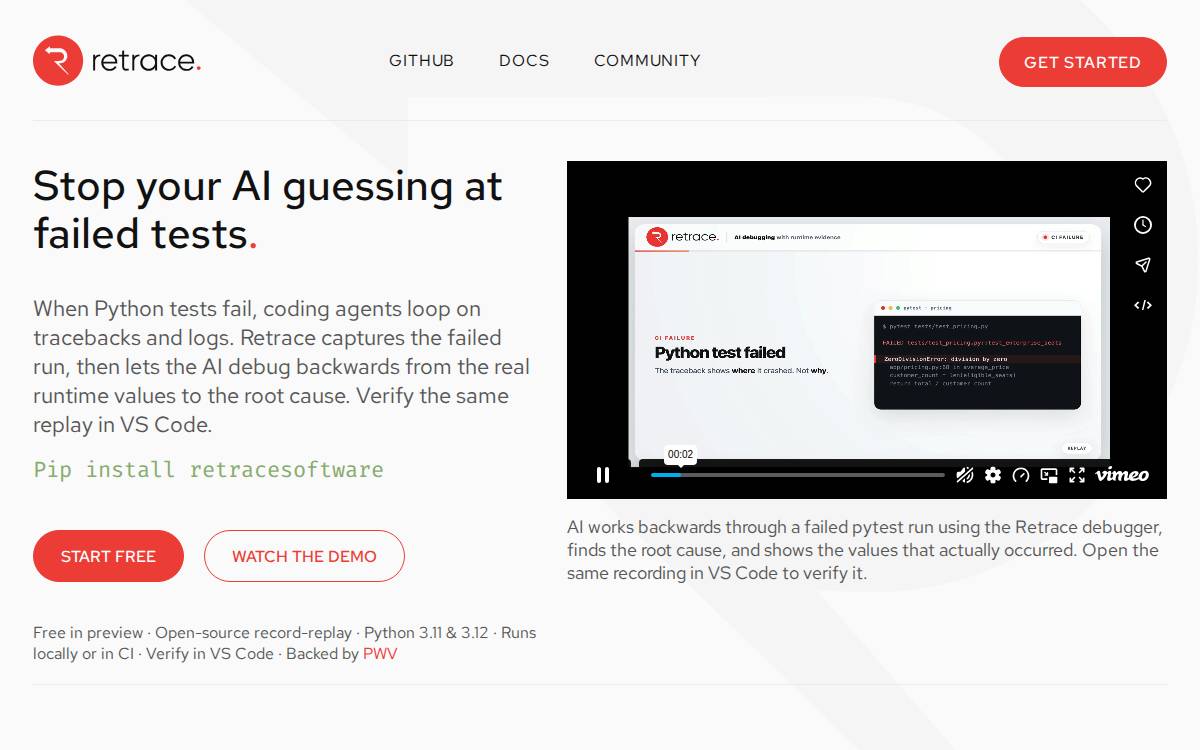The width and height of the screenshot is (1200, 750).
Task: Open the COMMUNITY nav link
Action: [647, 61]
